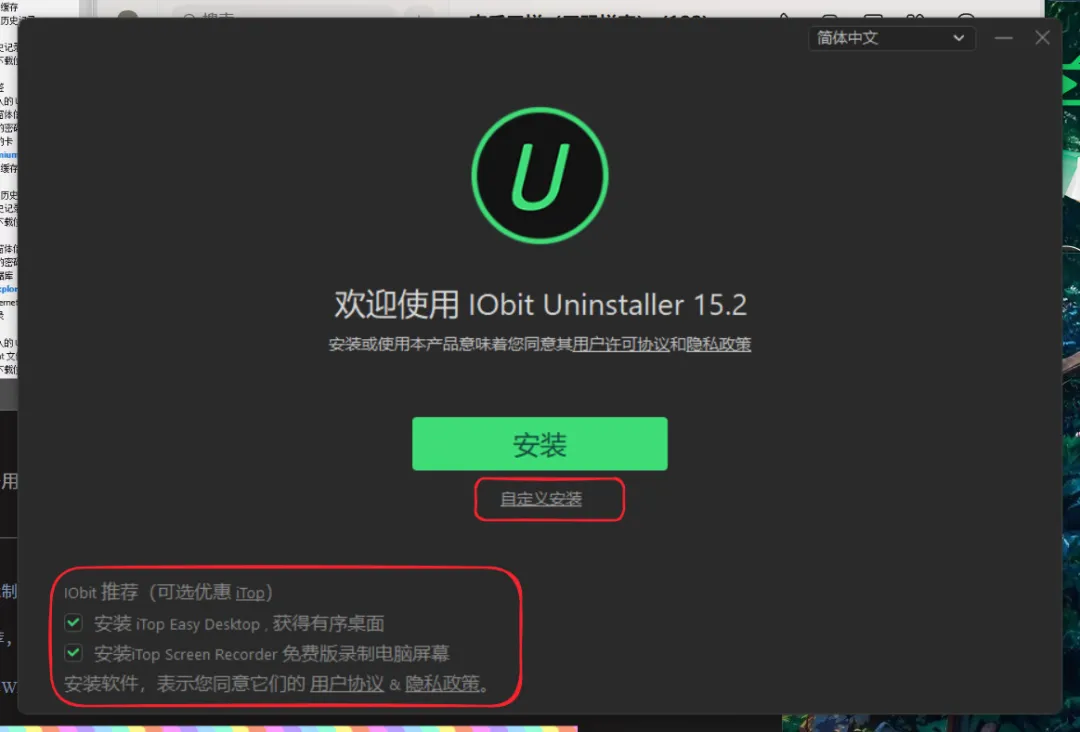Close the IObit Uninstaller installer
The width and height of the screenshot is (1080, 732).
1042,38
